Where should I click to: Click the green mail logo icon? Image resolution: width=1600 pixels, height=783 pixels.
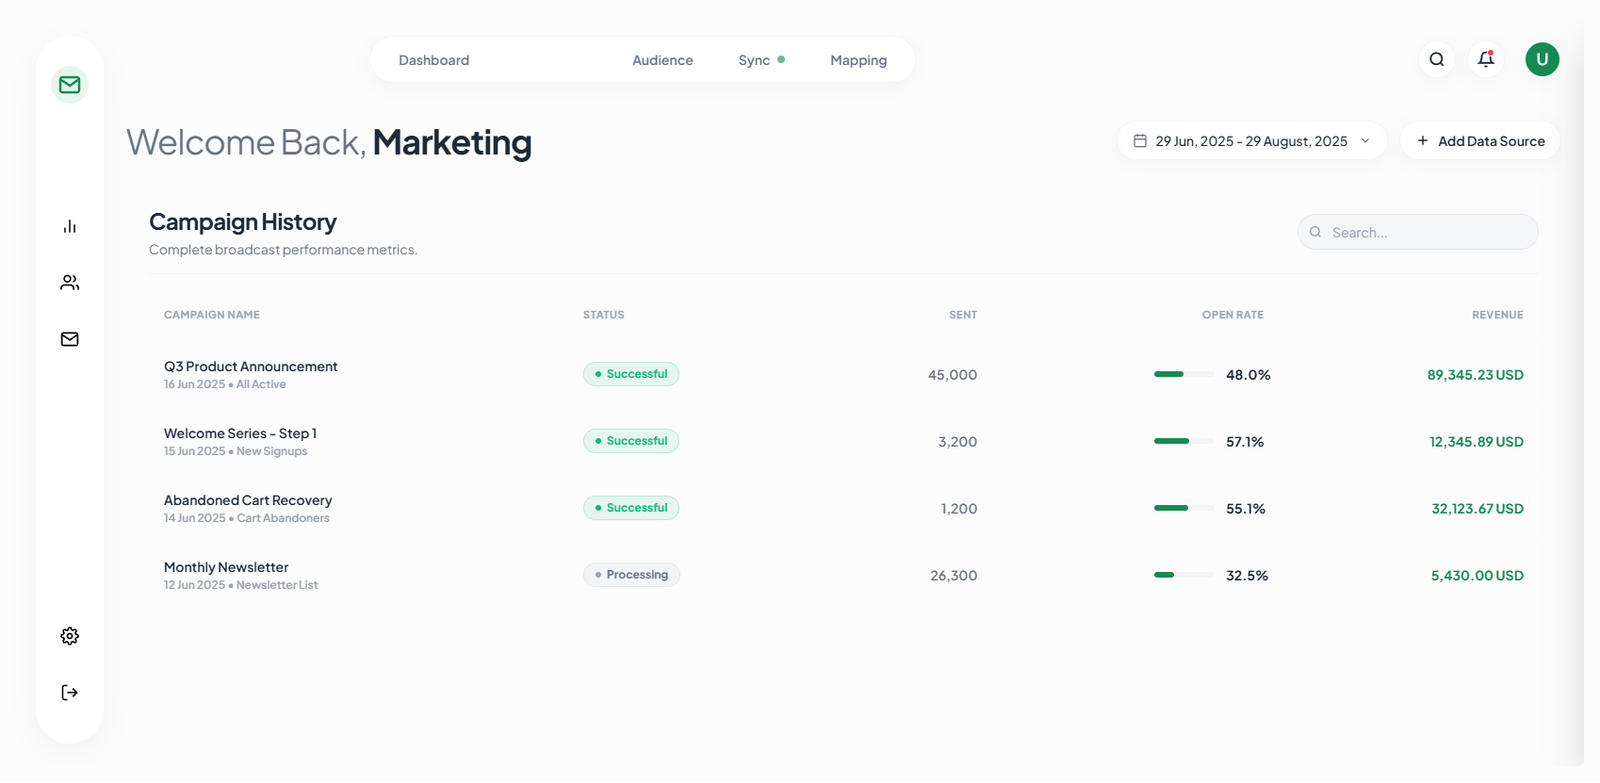click(x=70, y=85)
